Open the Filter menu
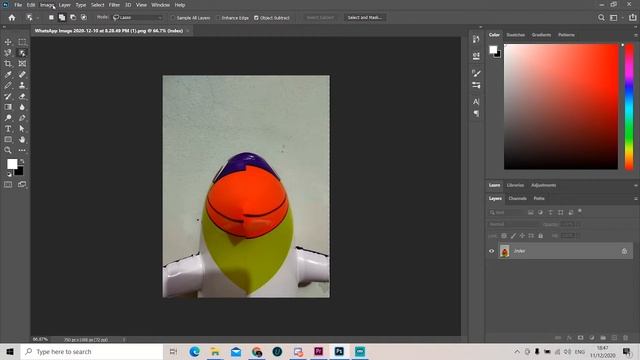The width and height of the screenshot is (640, 360). 114,5
